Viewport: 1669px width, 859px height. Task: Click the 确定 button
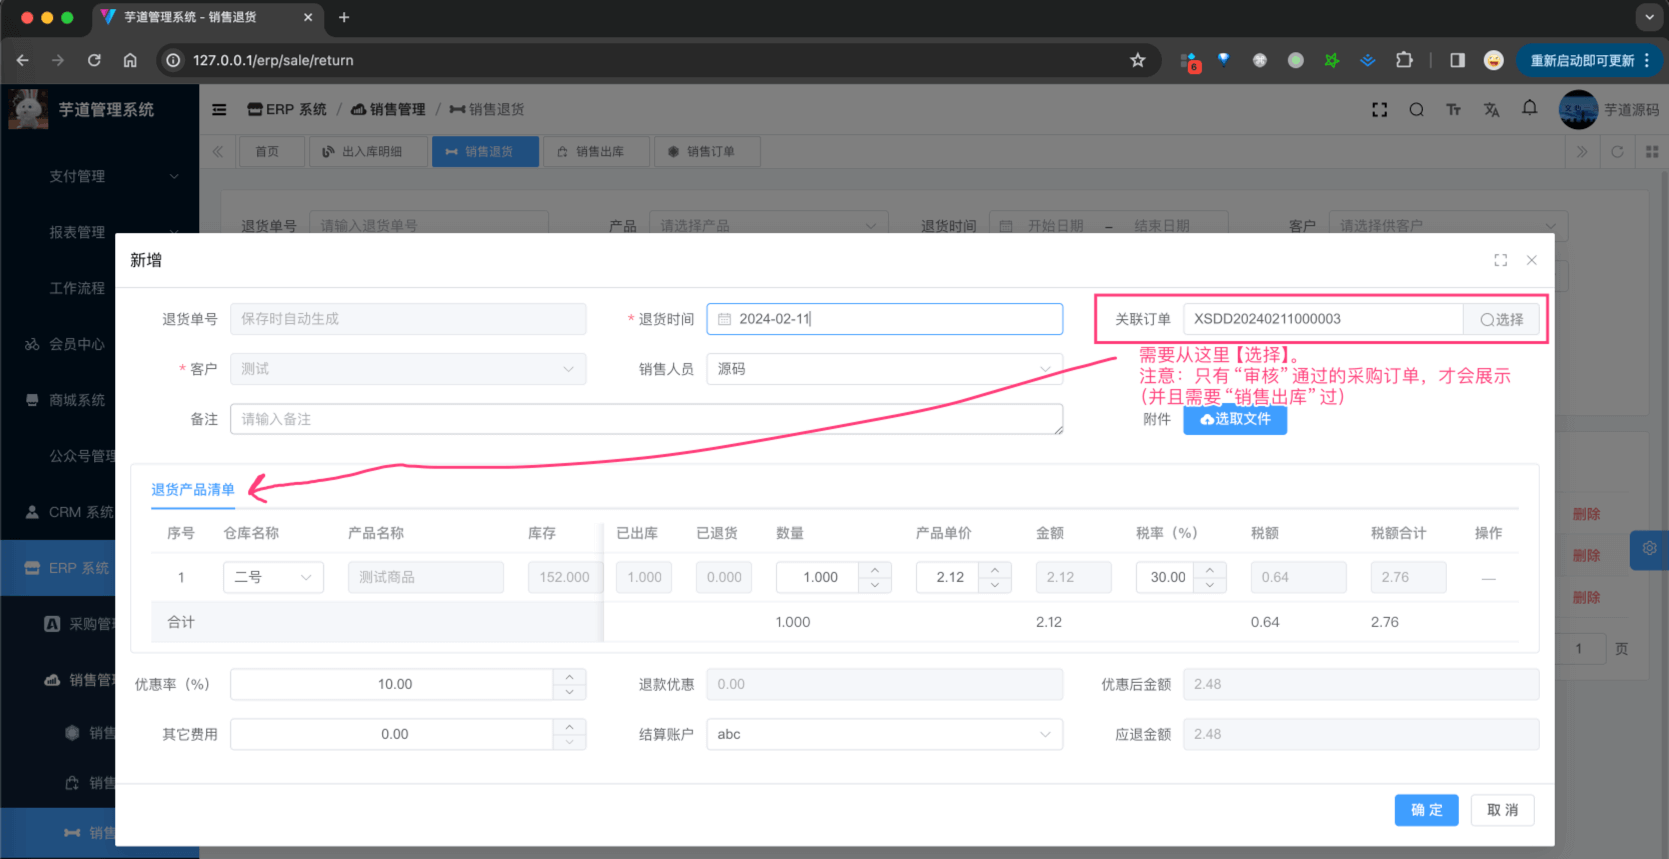click(1426, 810)
